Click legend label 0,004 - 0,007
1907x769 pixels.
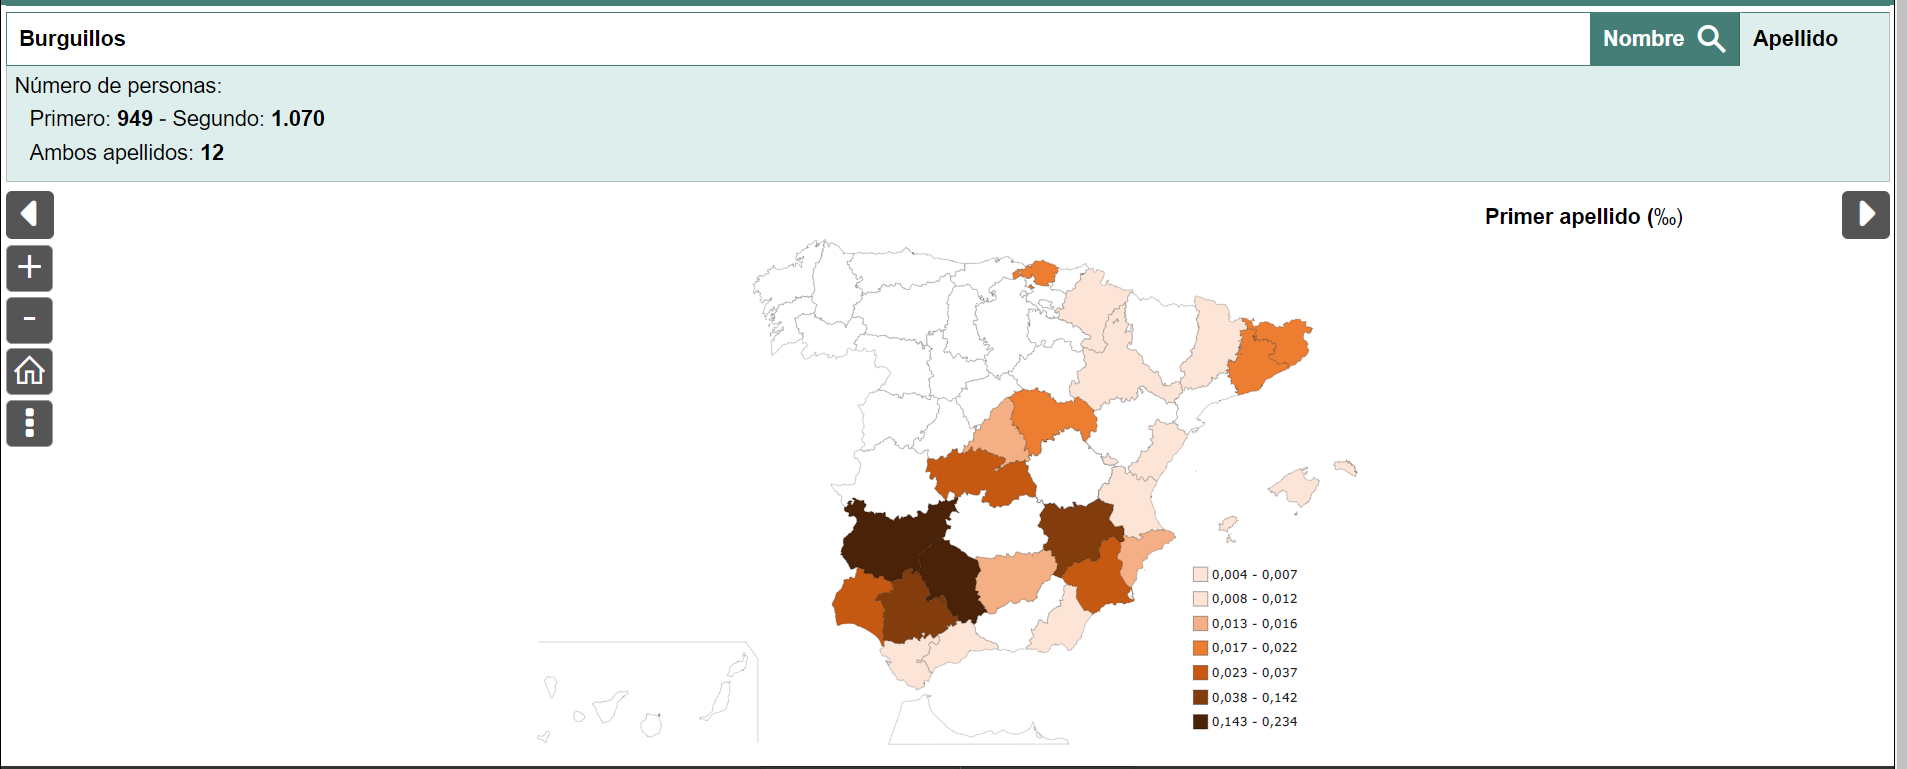[1254, 575]
